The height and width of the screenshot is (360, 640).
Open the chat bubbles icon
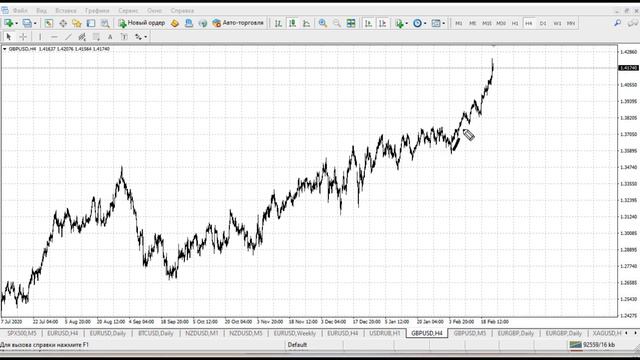pos(632,23)
